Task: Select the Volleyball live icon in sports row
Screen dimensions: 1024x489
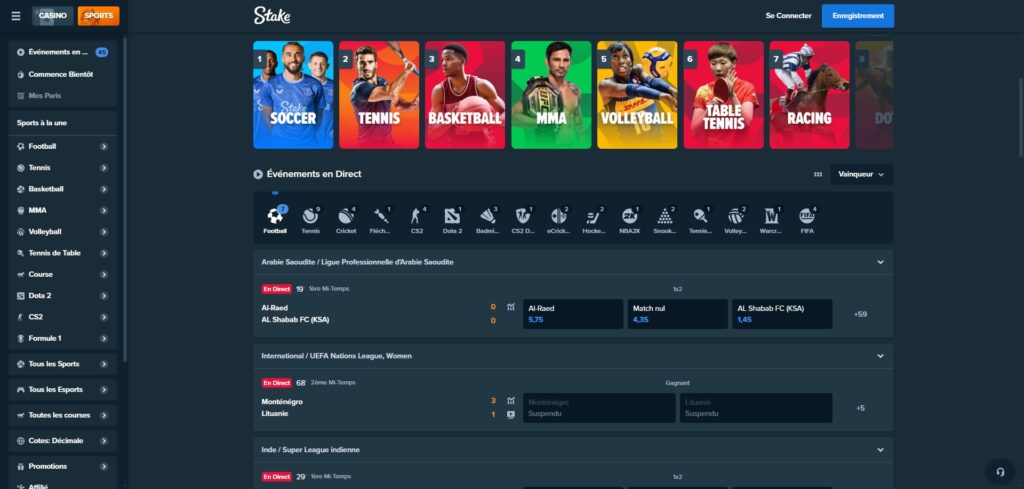Action: coord(735,220)
